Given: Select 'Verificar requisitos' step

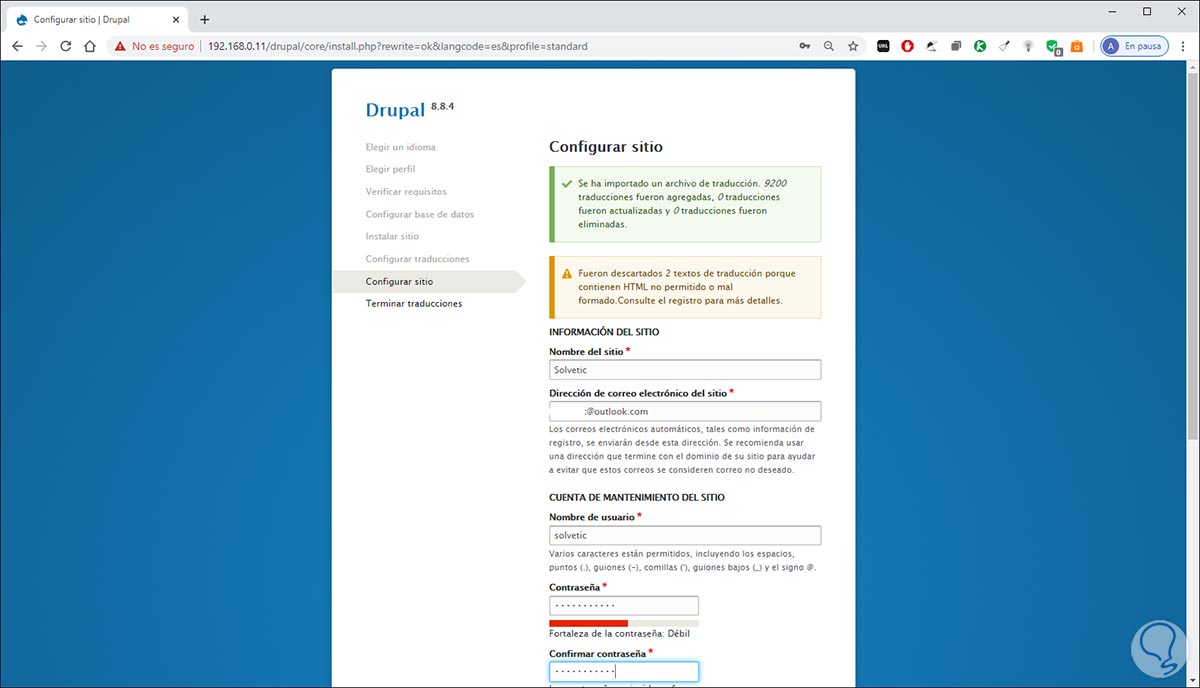Looking at the screenshot, I should click(406, 191).
